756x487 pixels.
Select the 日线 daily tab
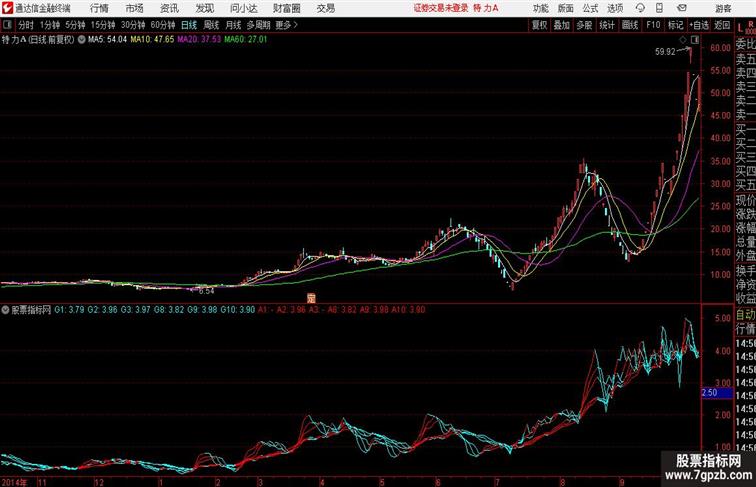189,25
